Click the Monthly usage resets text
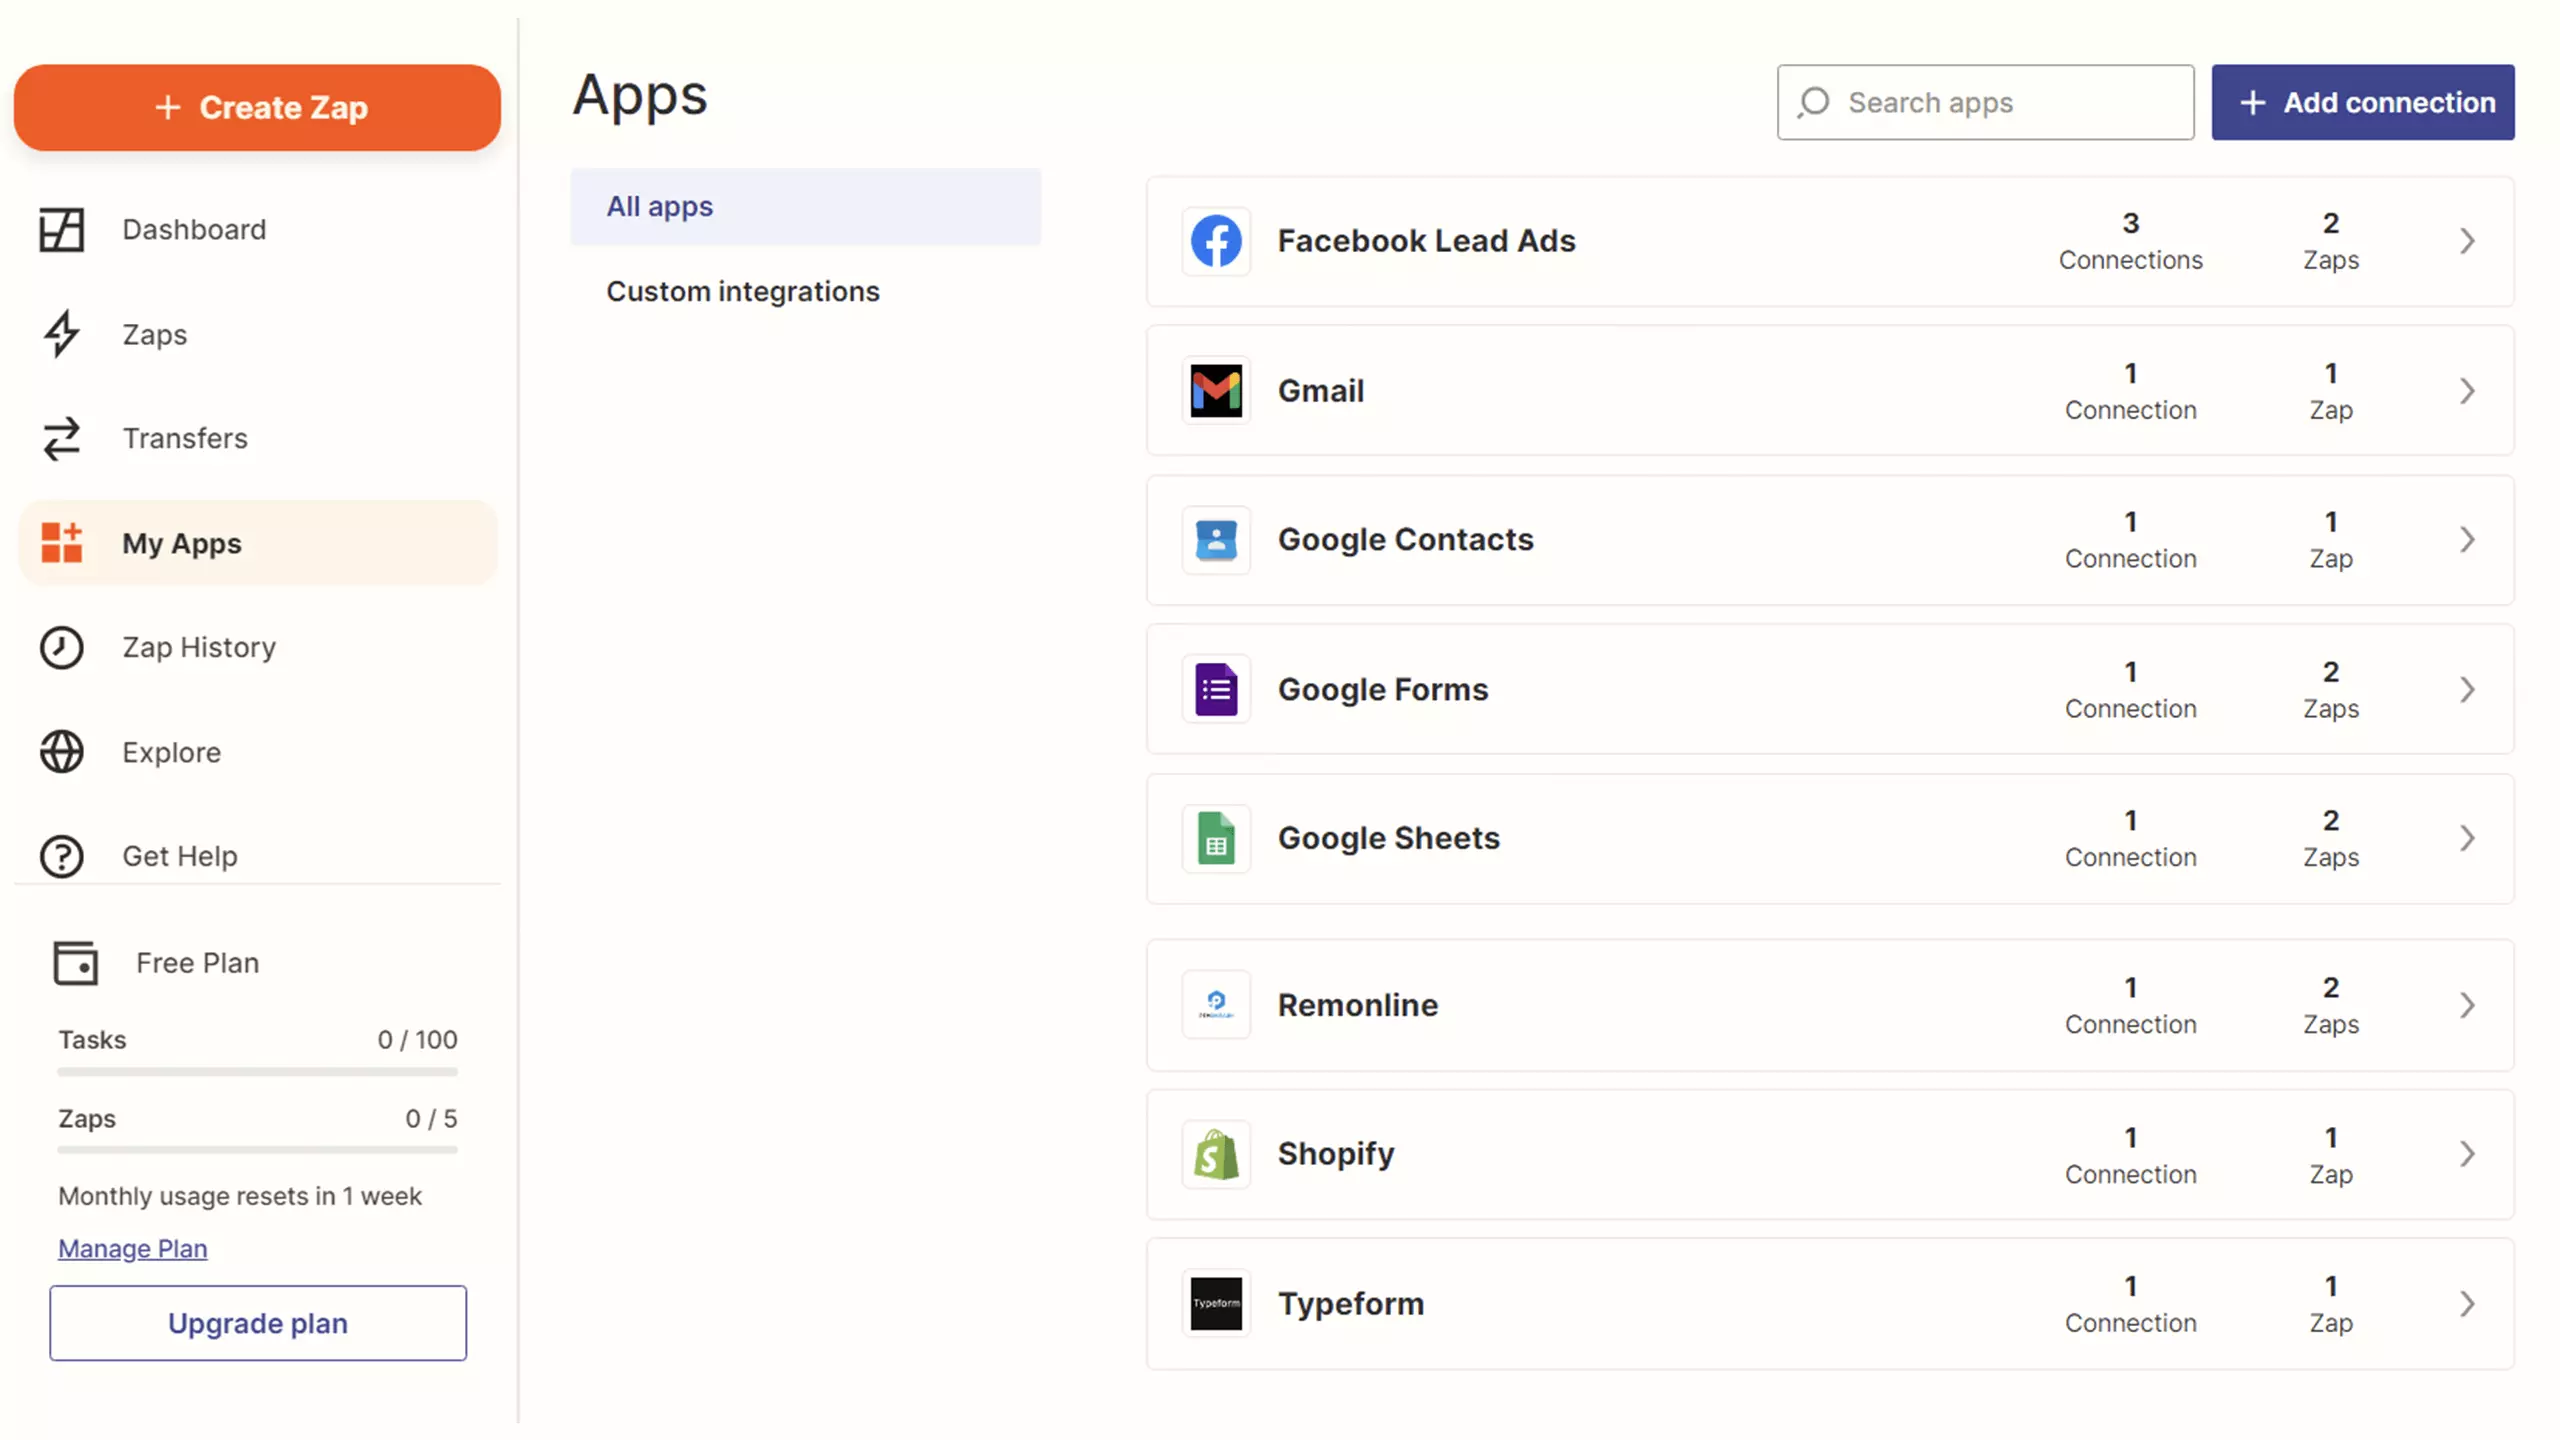 coord(240,1196)
